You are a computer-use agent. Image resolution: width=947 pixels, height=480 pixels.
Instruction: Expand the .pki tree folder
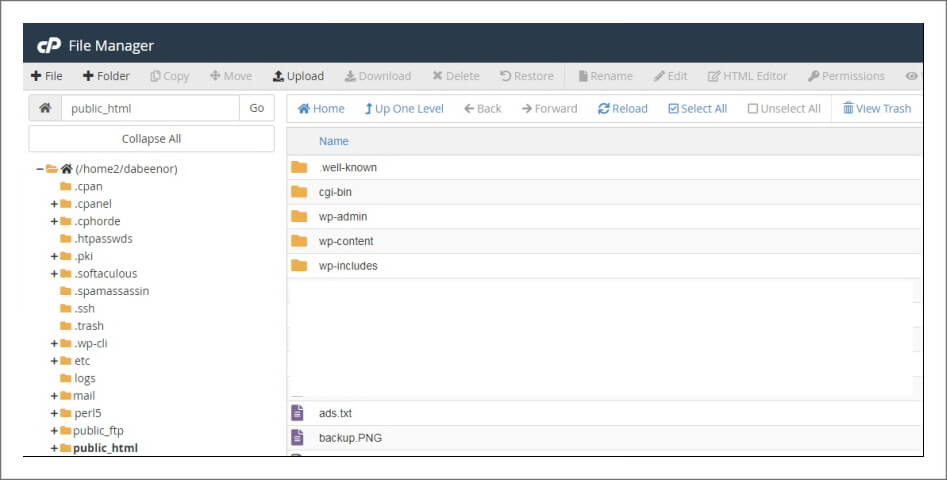point(54,257)
